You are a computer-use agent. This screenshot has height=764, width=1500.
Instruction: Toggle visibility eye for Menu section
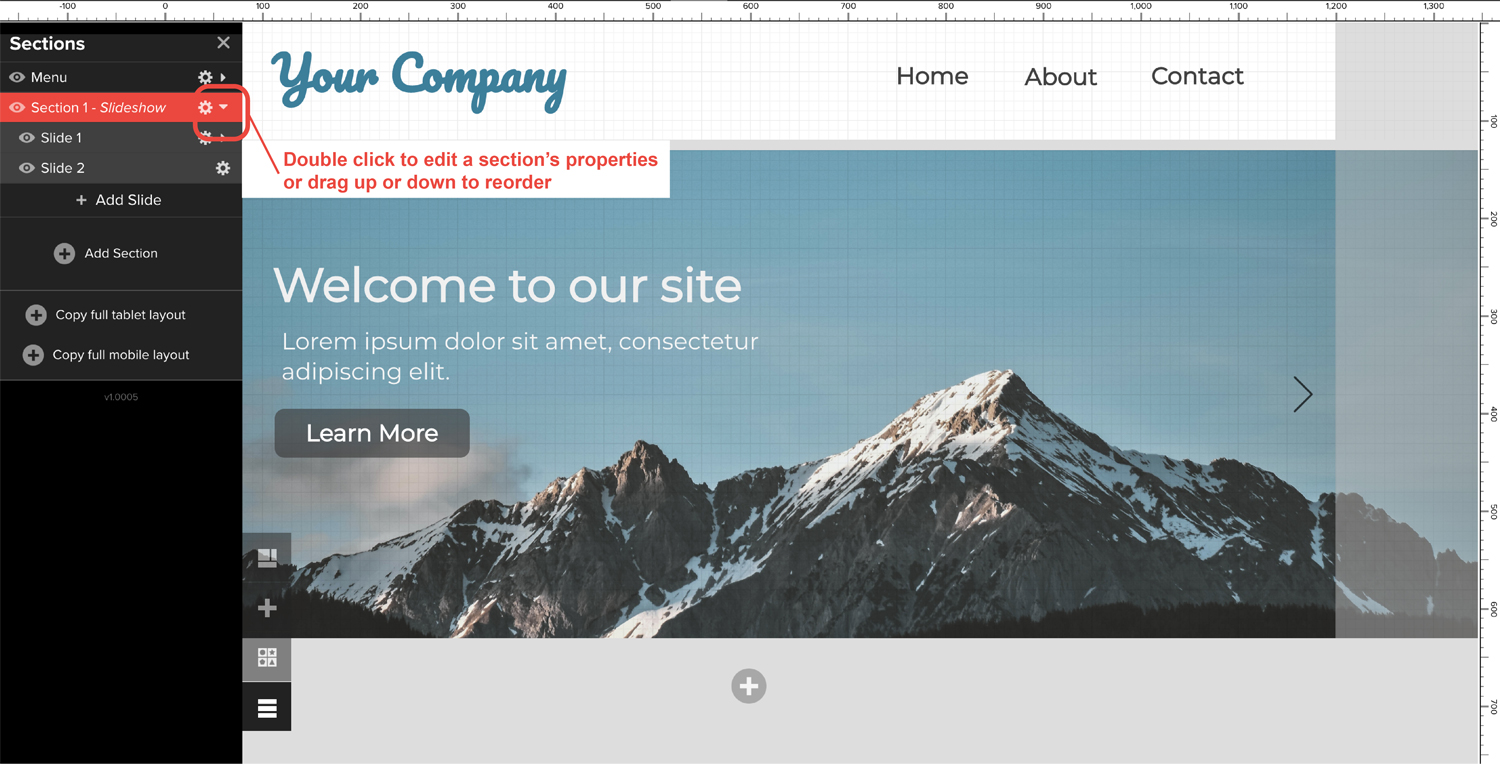[17, 77]
